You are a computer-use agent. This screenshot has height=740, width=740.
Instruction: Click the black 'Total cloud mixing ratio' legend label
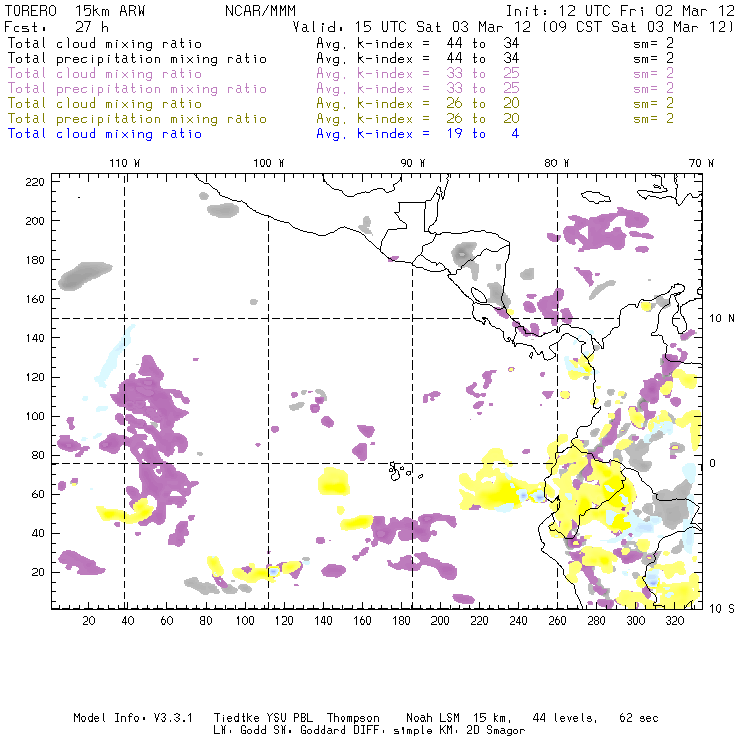click(105, 44)
